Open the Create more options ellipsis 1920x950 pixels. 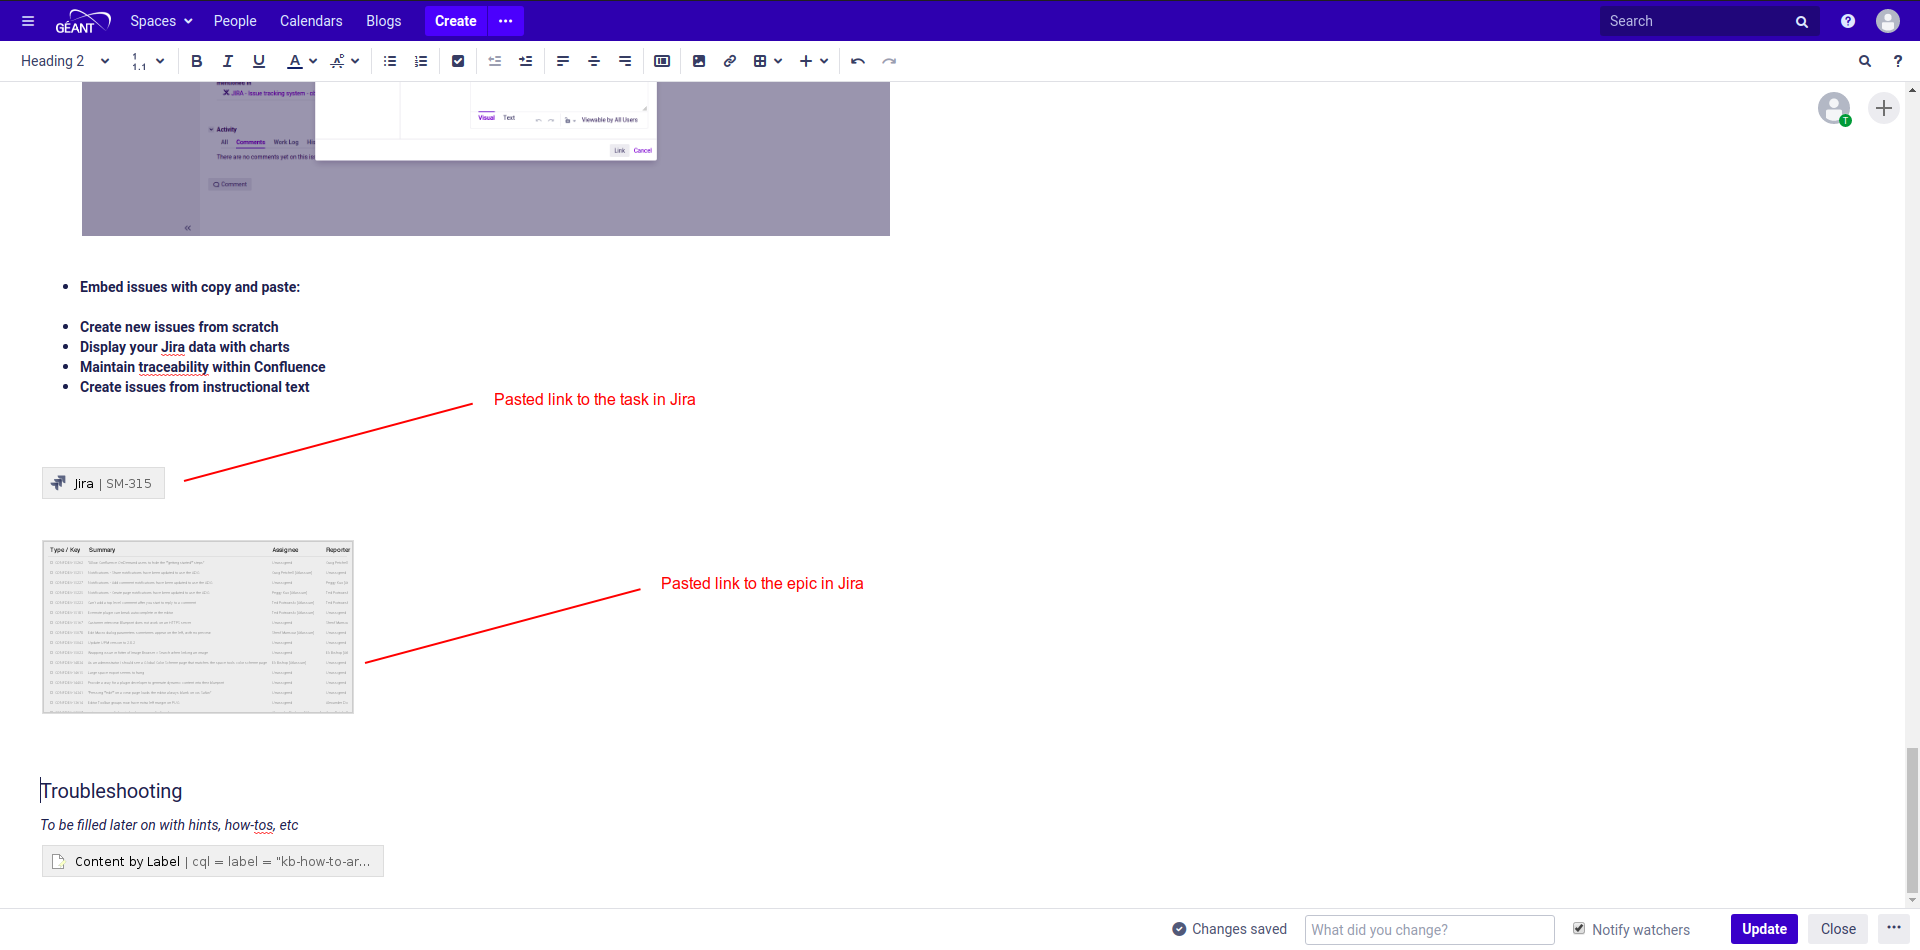(x=506, y=21)
